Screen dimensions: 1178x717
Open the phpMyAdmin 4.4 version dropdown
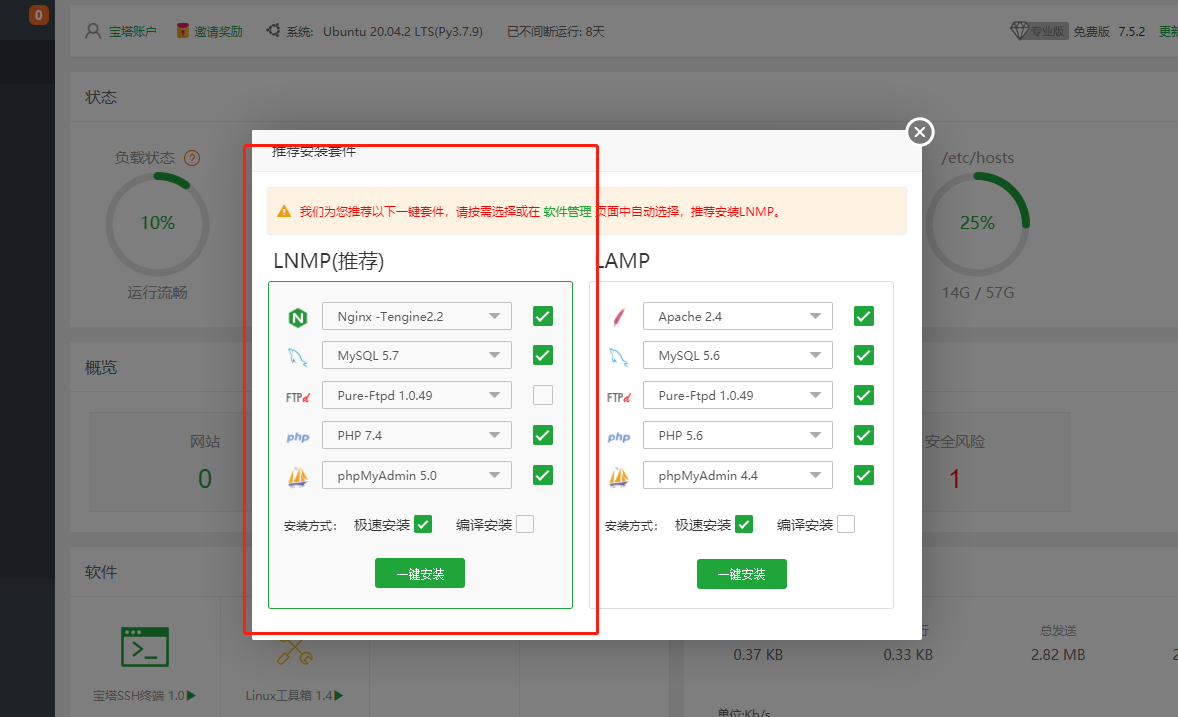pyautogui.click(x=737, y=475)
